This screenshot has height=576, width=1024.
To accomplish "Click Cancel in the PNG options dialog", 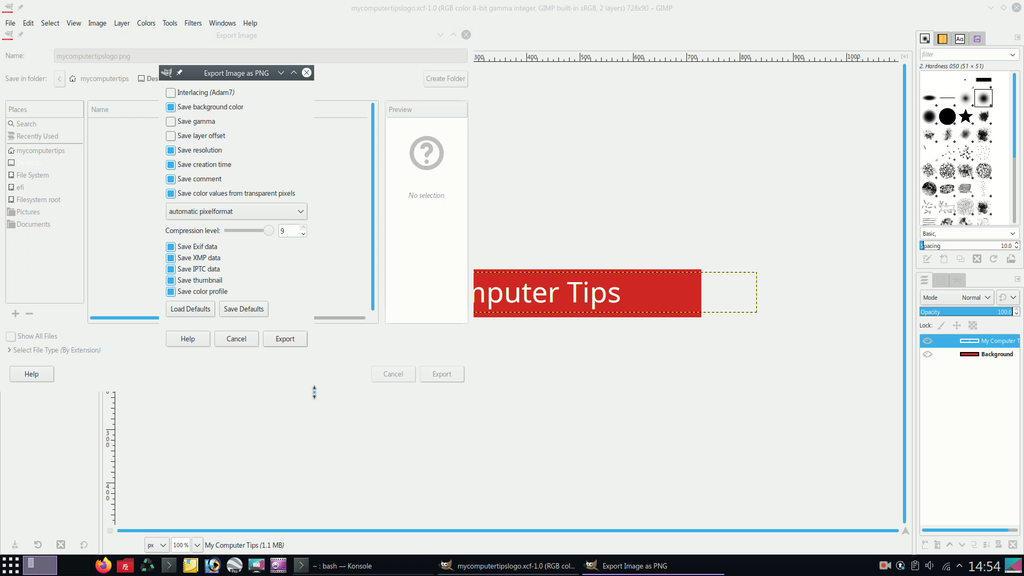I will (236, 339).
